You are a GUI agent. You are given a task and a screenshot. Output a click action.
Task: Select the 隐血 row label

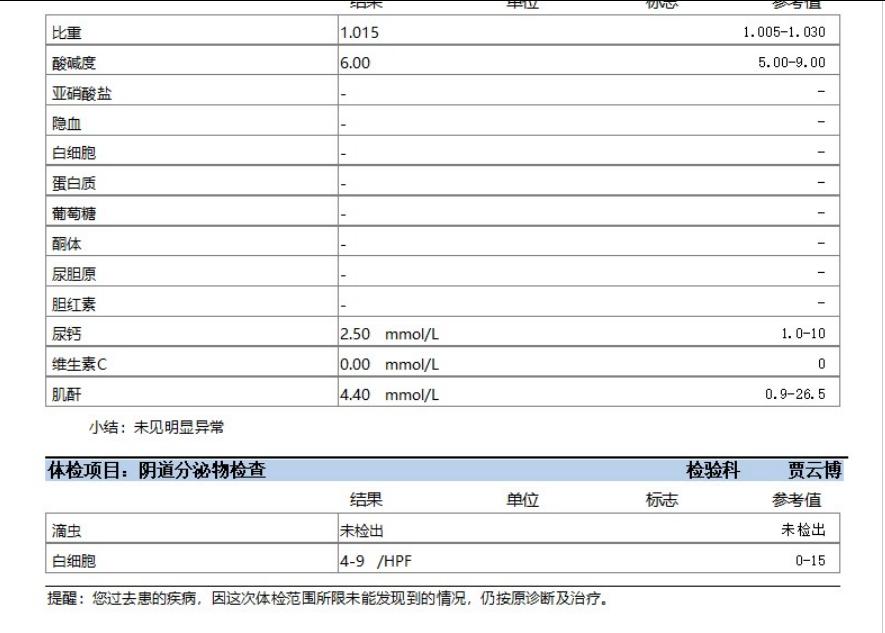(x=66, y=124)
